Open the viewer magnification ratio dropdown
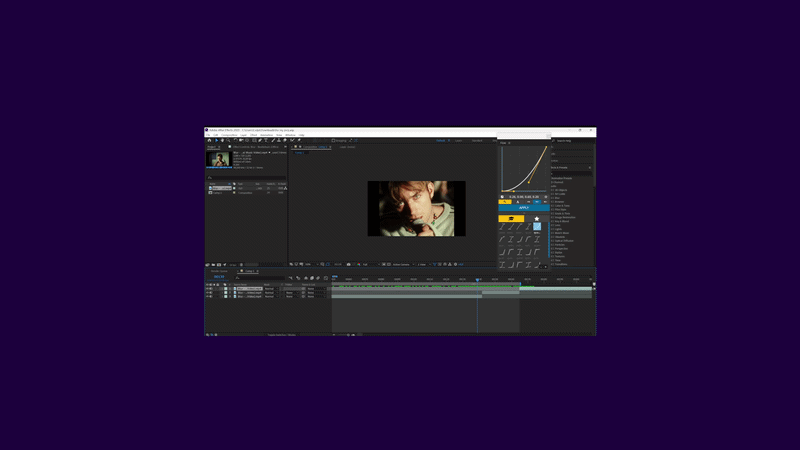This screenshot has width=800, height=450. 311,264
